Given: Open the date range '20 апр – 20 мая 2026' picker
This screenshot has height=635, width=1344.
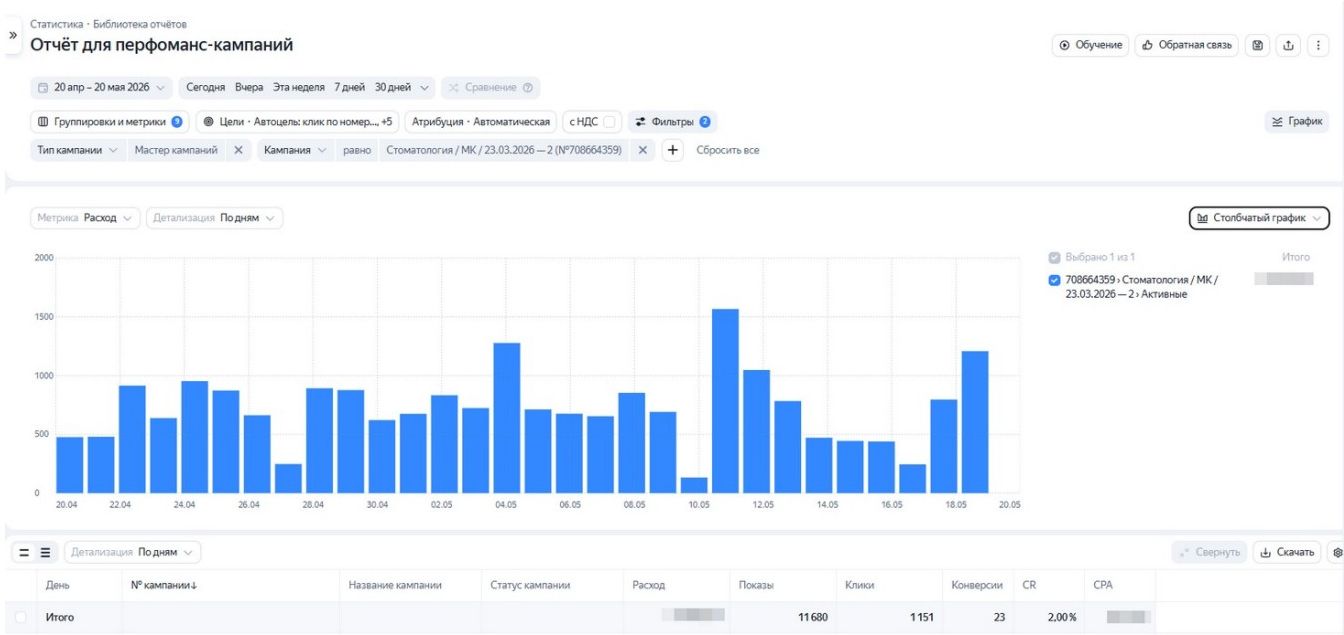Looking at the screenshot, I should 101,88.
